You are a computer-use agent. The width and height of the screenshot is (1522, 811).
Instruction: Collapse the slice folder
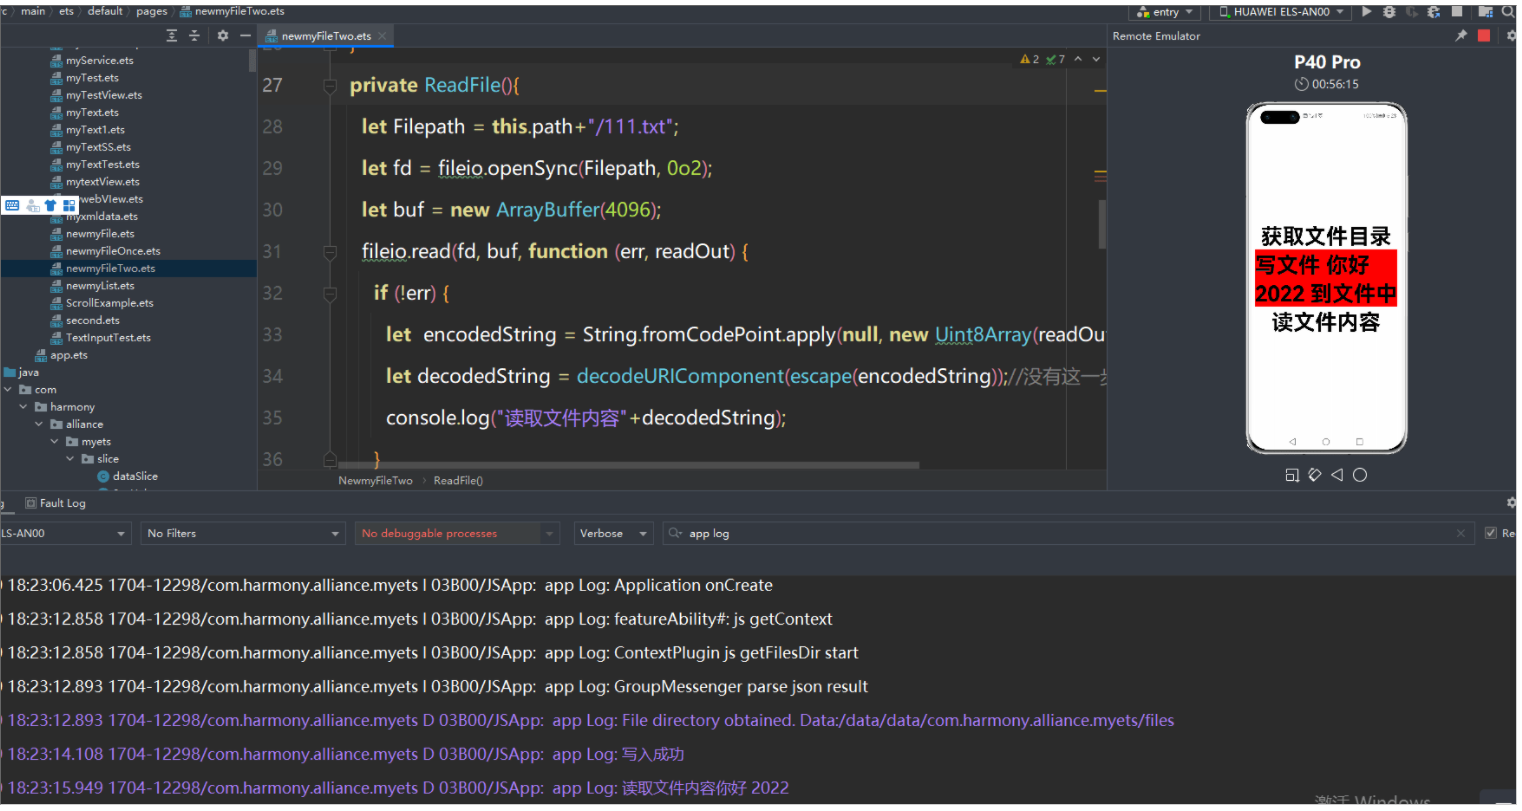[70, 459]
